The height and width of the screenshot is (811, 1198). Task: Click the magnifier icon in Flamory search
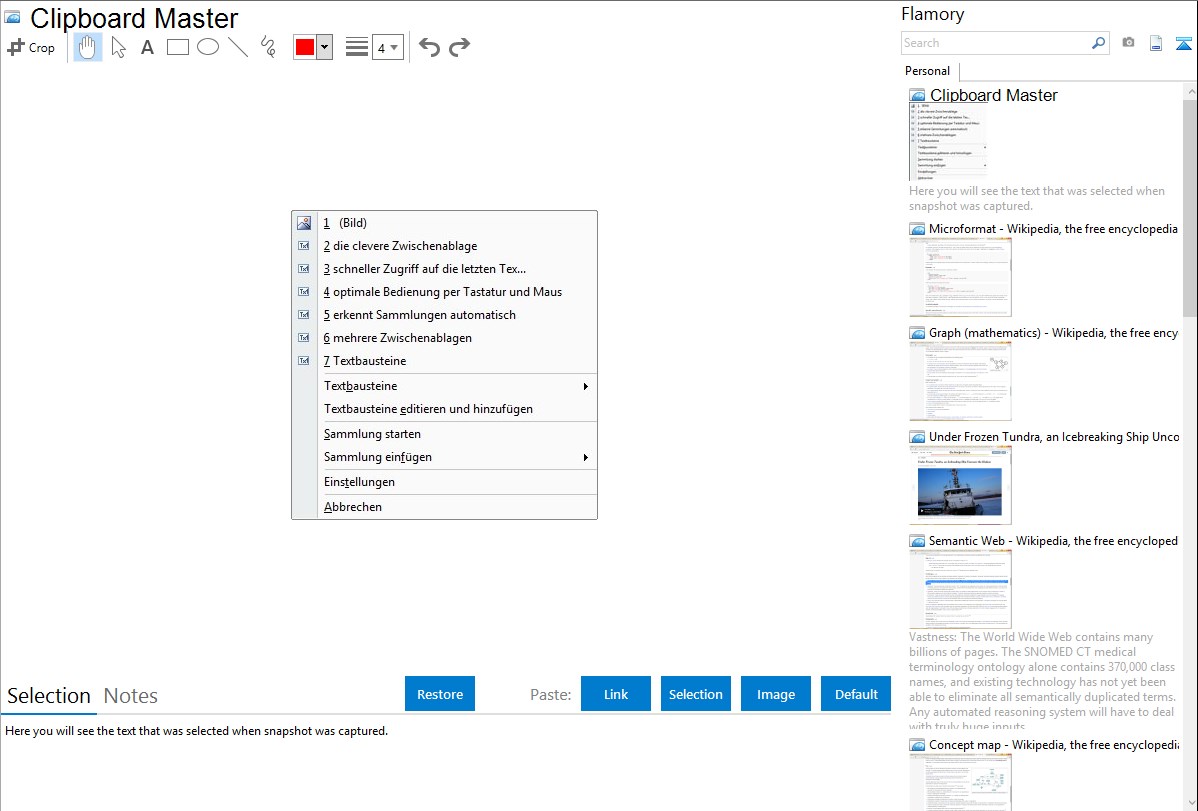(x=1099, y=43)
